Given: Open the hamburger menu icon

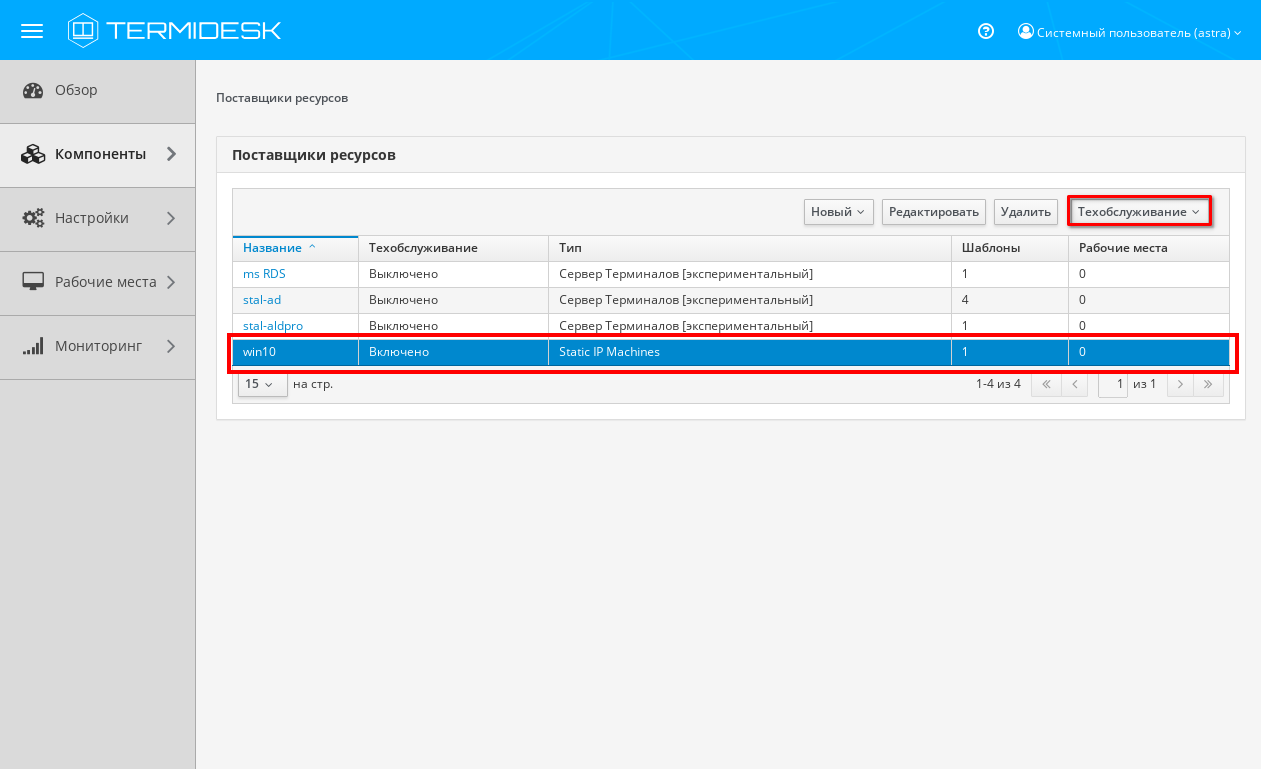Looking at the screenshot, I should [32, 31].
